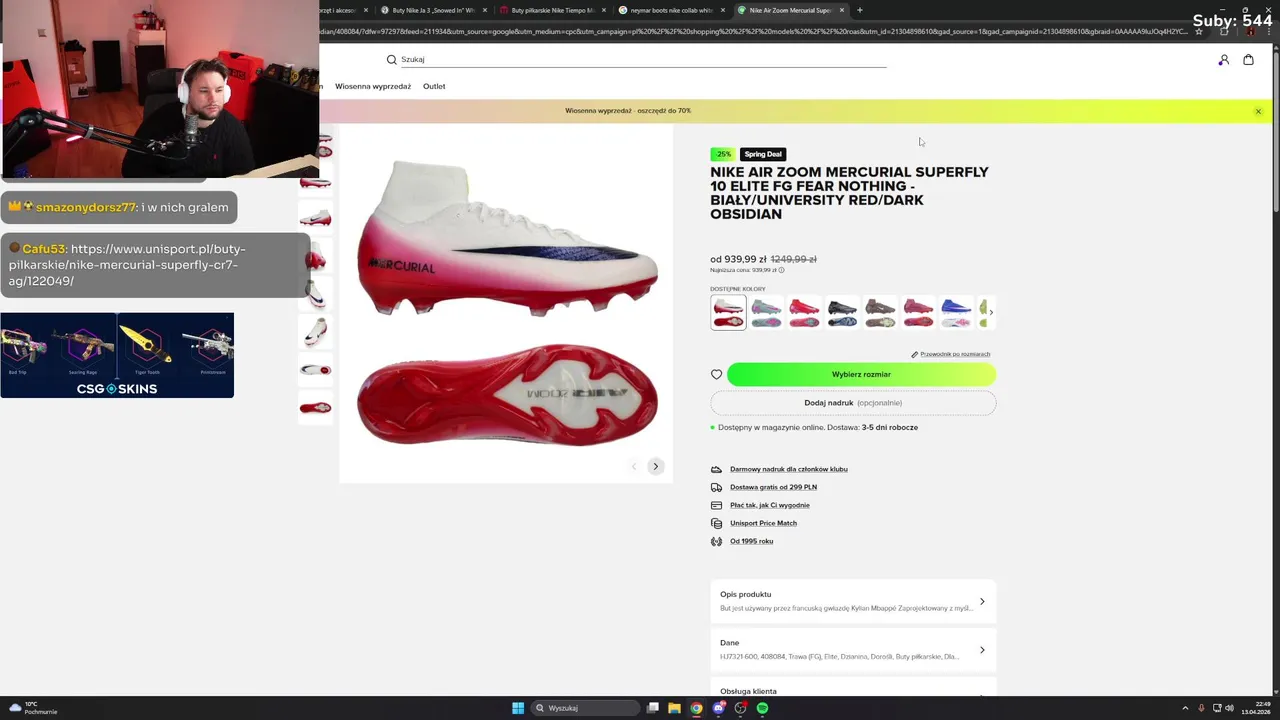Open the Wiosenna wyprzedaż menu item
The image size is (1280, 720).
pos(373,86)
